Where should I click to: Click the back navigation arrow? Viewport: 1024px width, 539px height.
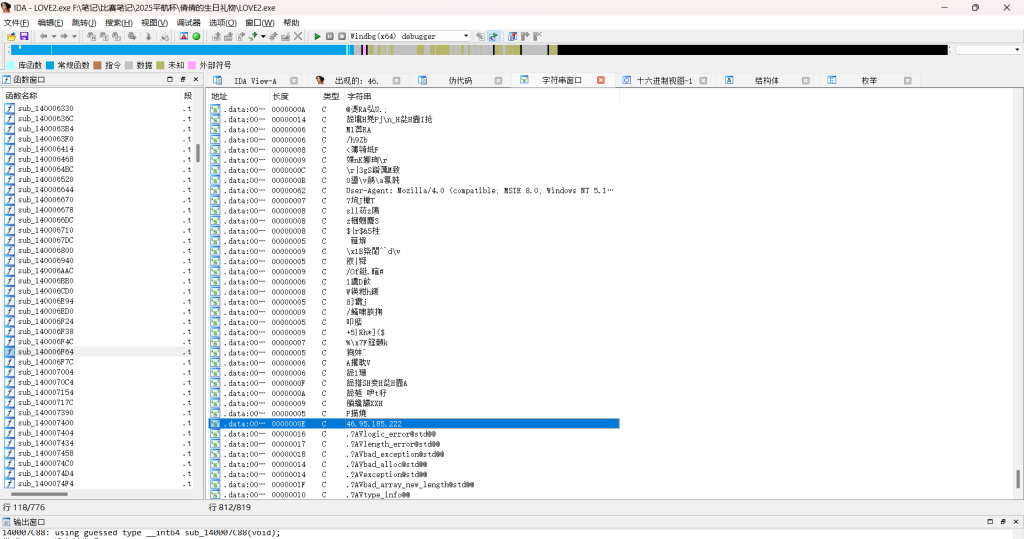(x=42, y=36)
